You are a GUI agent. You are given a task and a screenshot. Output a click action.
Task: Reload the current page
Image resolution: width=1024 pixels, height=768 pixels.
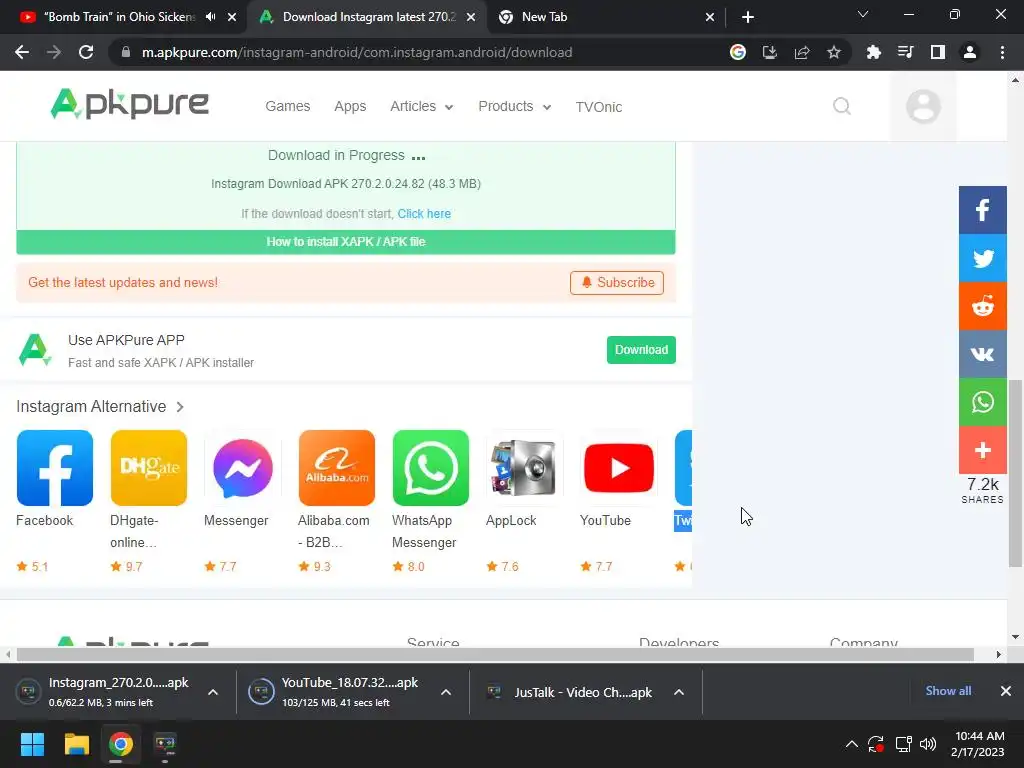[x=86, y=52]
